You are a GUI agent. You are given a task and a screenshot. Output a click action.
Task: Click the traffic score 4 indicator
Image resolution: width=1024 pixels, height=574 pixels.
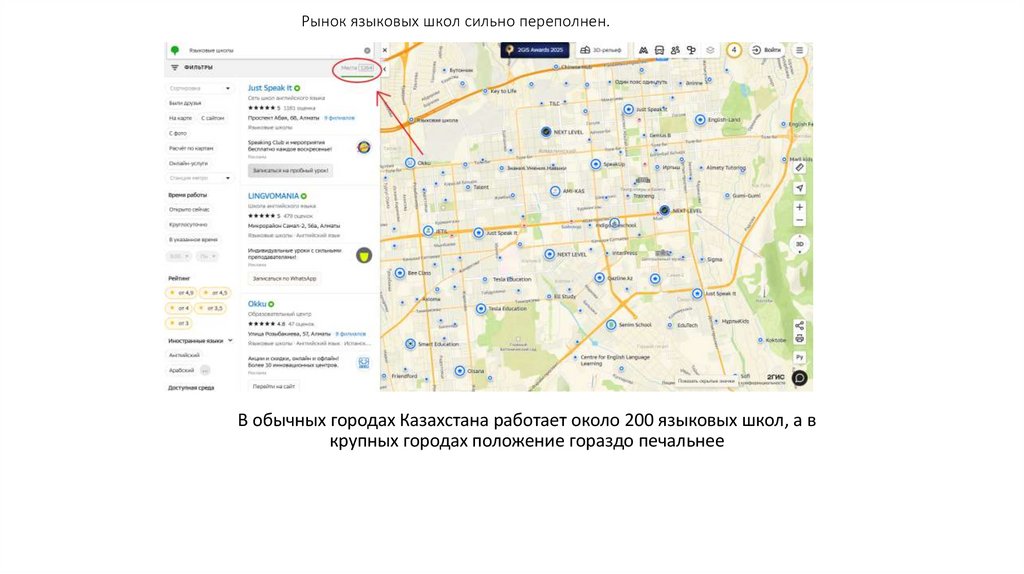(x=734, y=50)
